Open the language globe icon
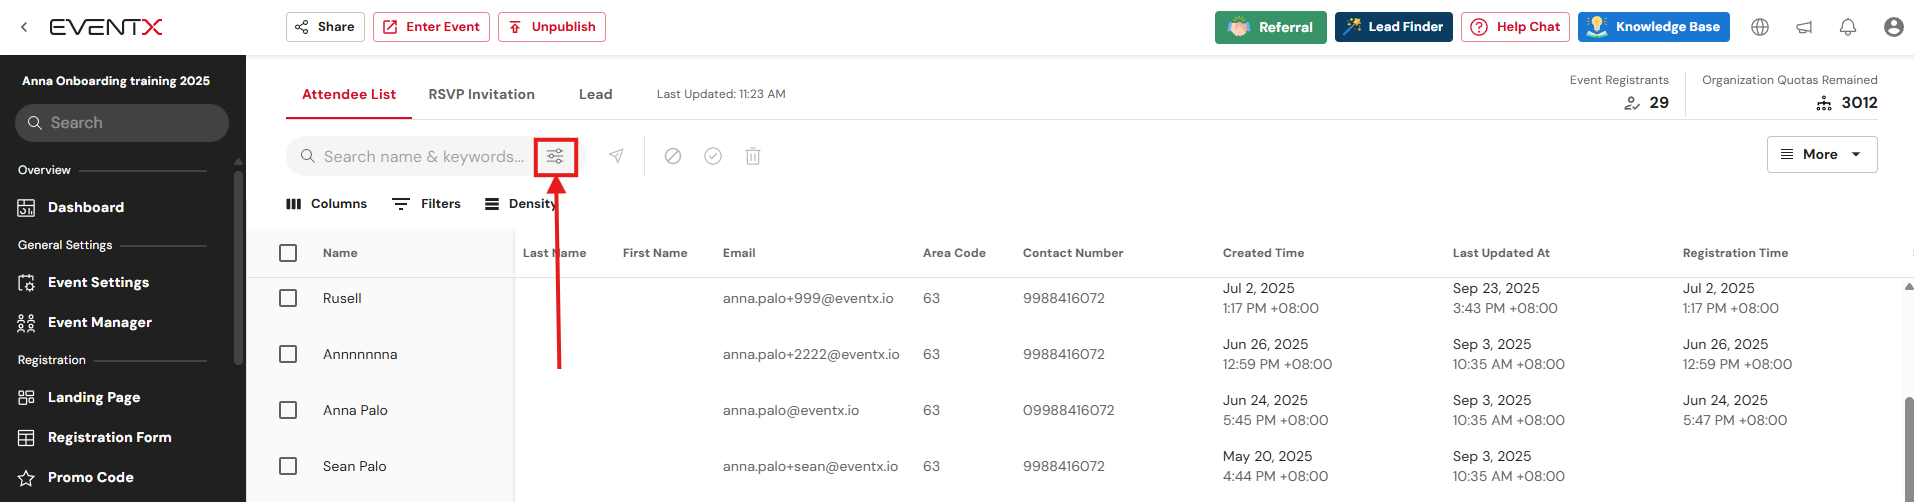Viewport: 1914px width, 502px height. pos(1760,27)
